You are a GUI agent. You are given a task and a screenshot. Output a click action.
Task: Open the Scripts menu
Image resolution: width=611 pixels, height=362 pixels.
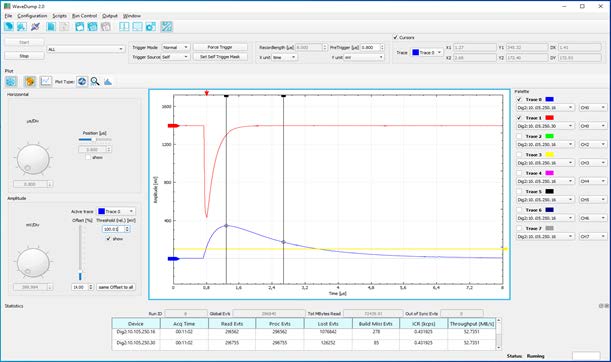click(59, 16)
